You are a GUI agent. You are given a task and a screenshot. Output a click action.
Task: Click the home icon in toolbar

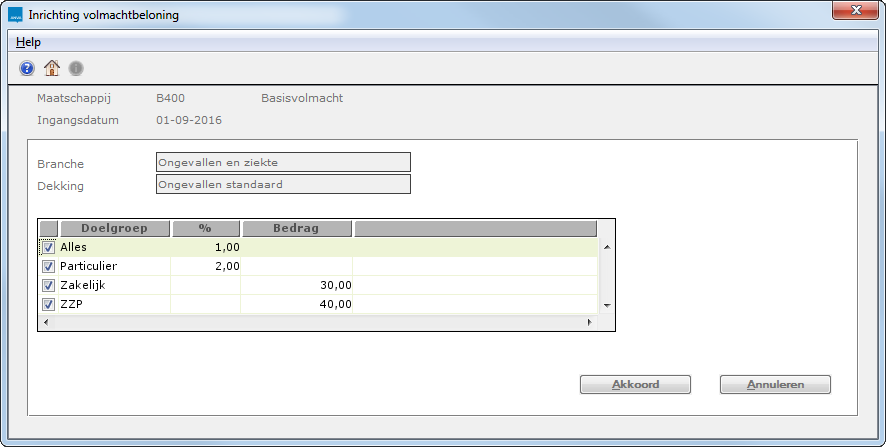[x=52, y=68]
